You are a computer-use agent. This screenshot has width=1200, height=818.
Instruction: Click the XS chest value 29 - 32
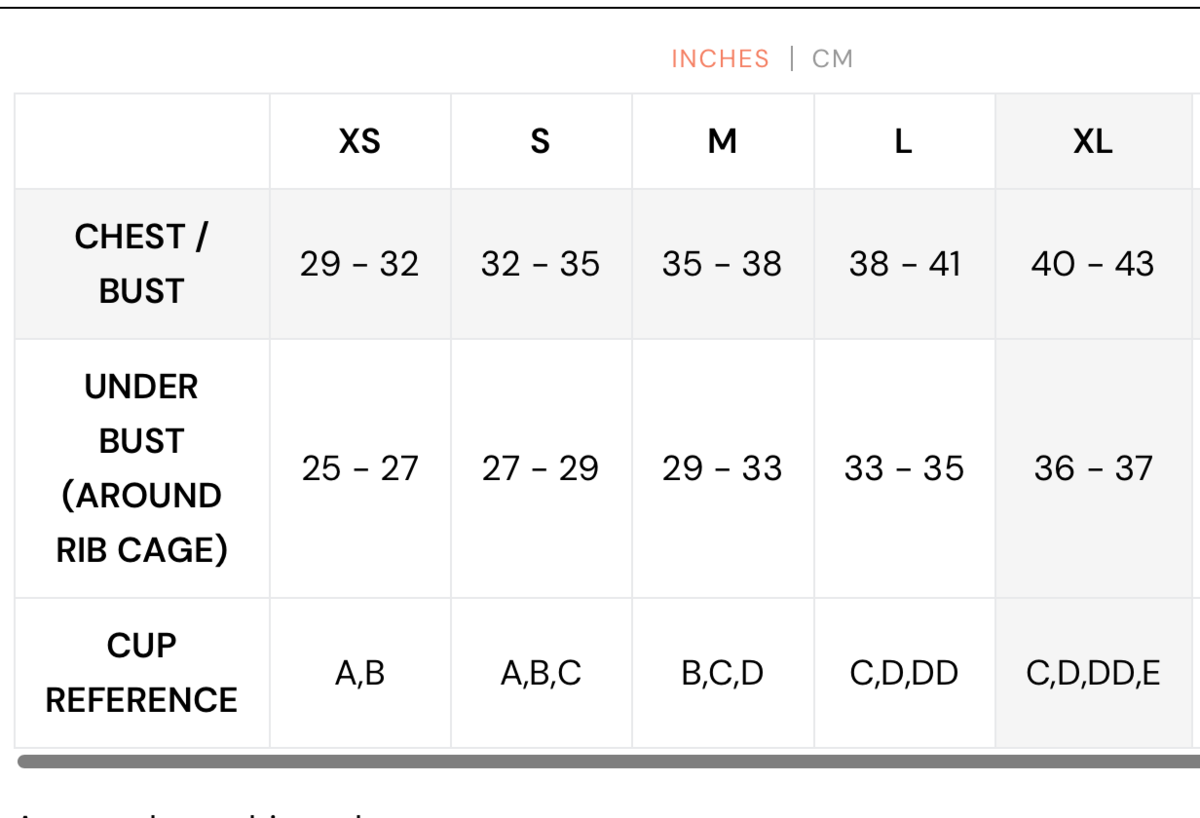pyautogui.click(x=360, y=264)
